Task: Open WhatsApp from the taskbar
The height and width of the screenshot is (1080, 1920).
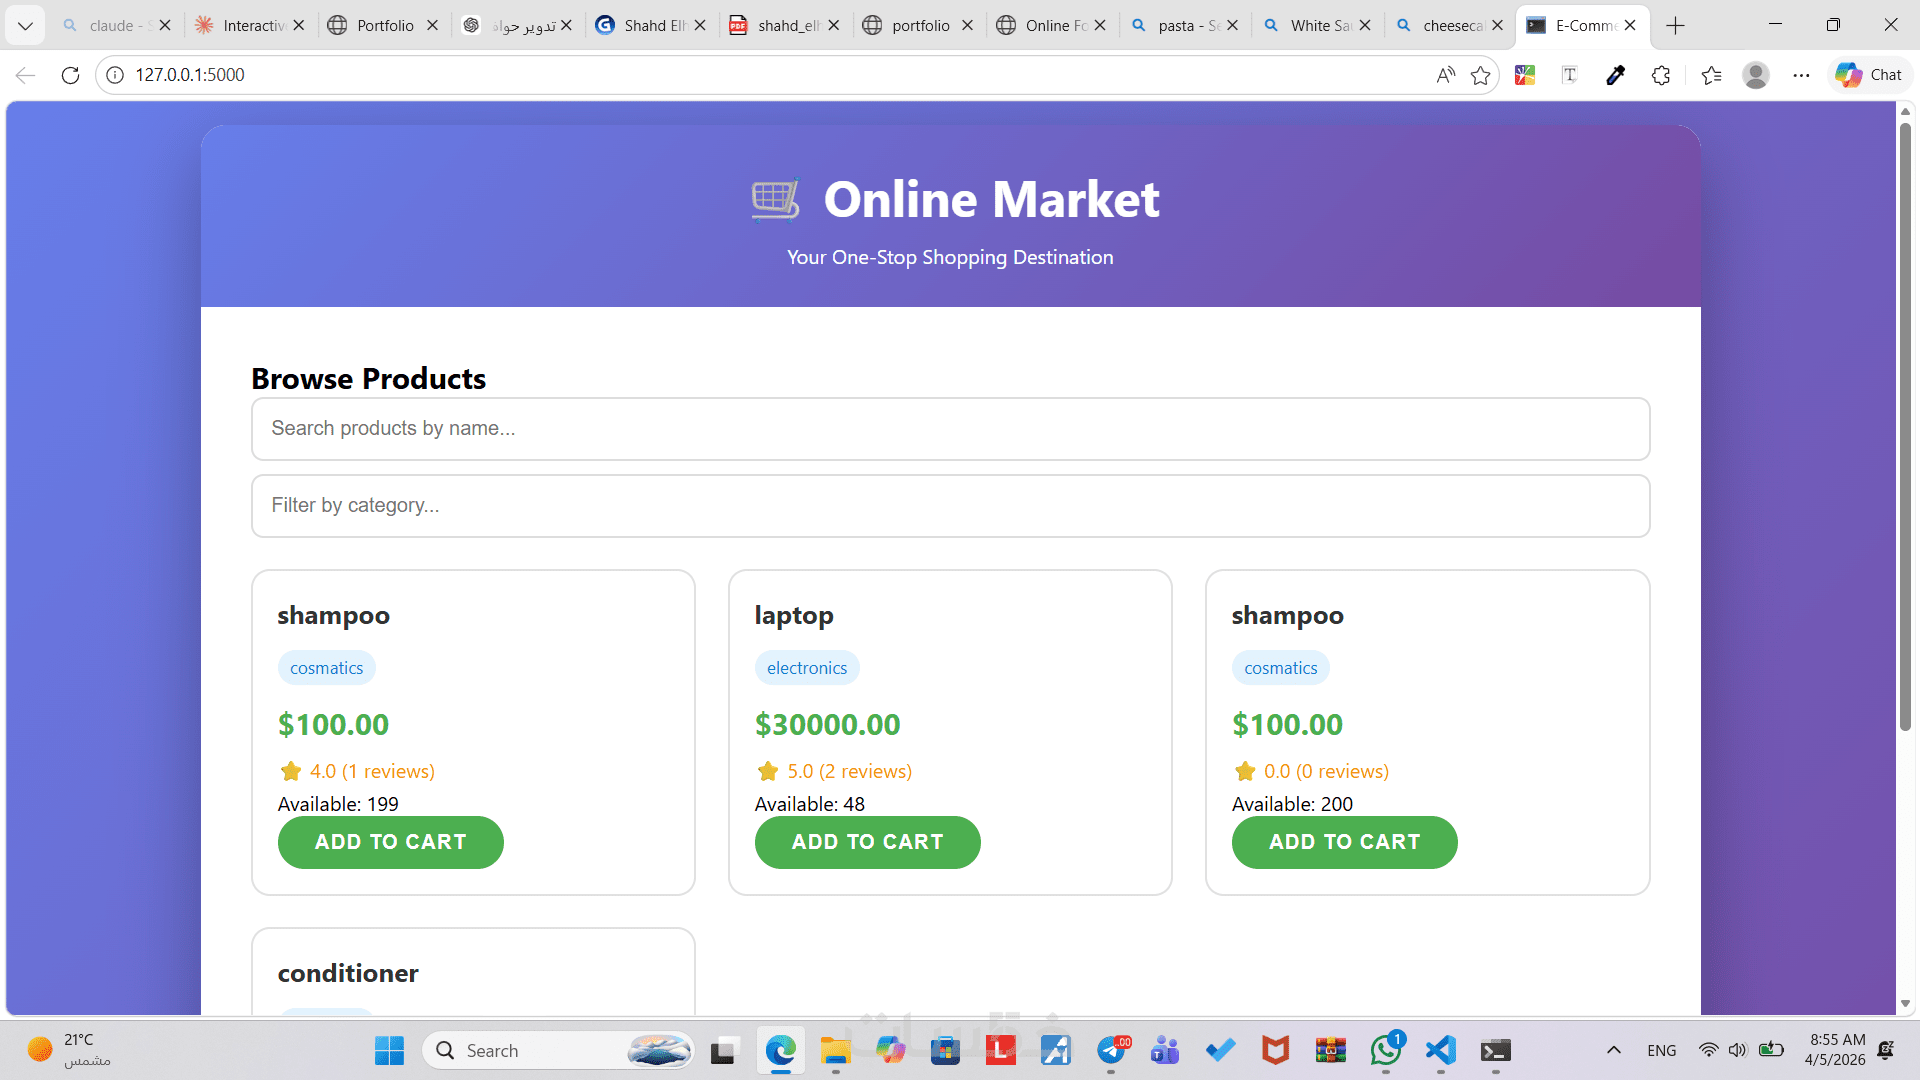Action: 1386,1050
